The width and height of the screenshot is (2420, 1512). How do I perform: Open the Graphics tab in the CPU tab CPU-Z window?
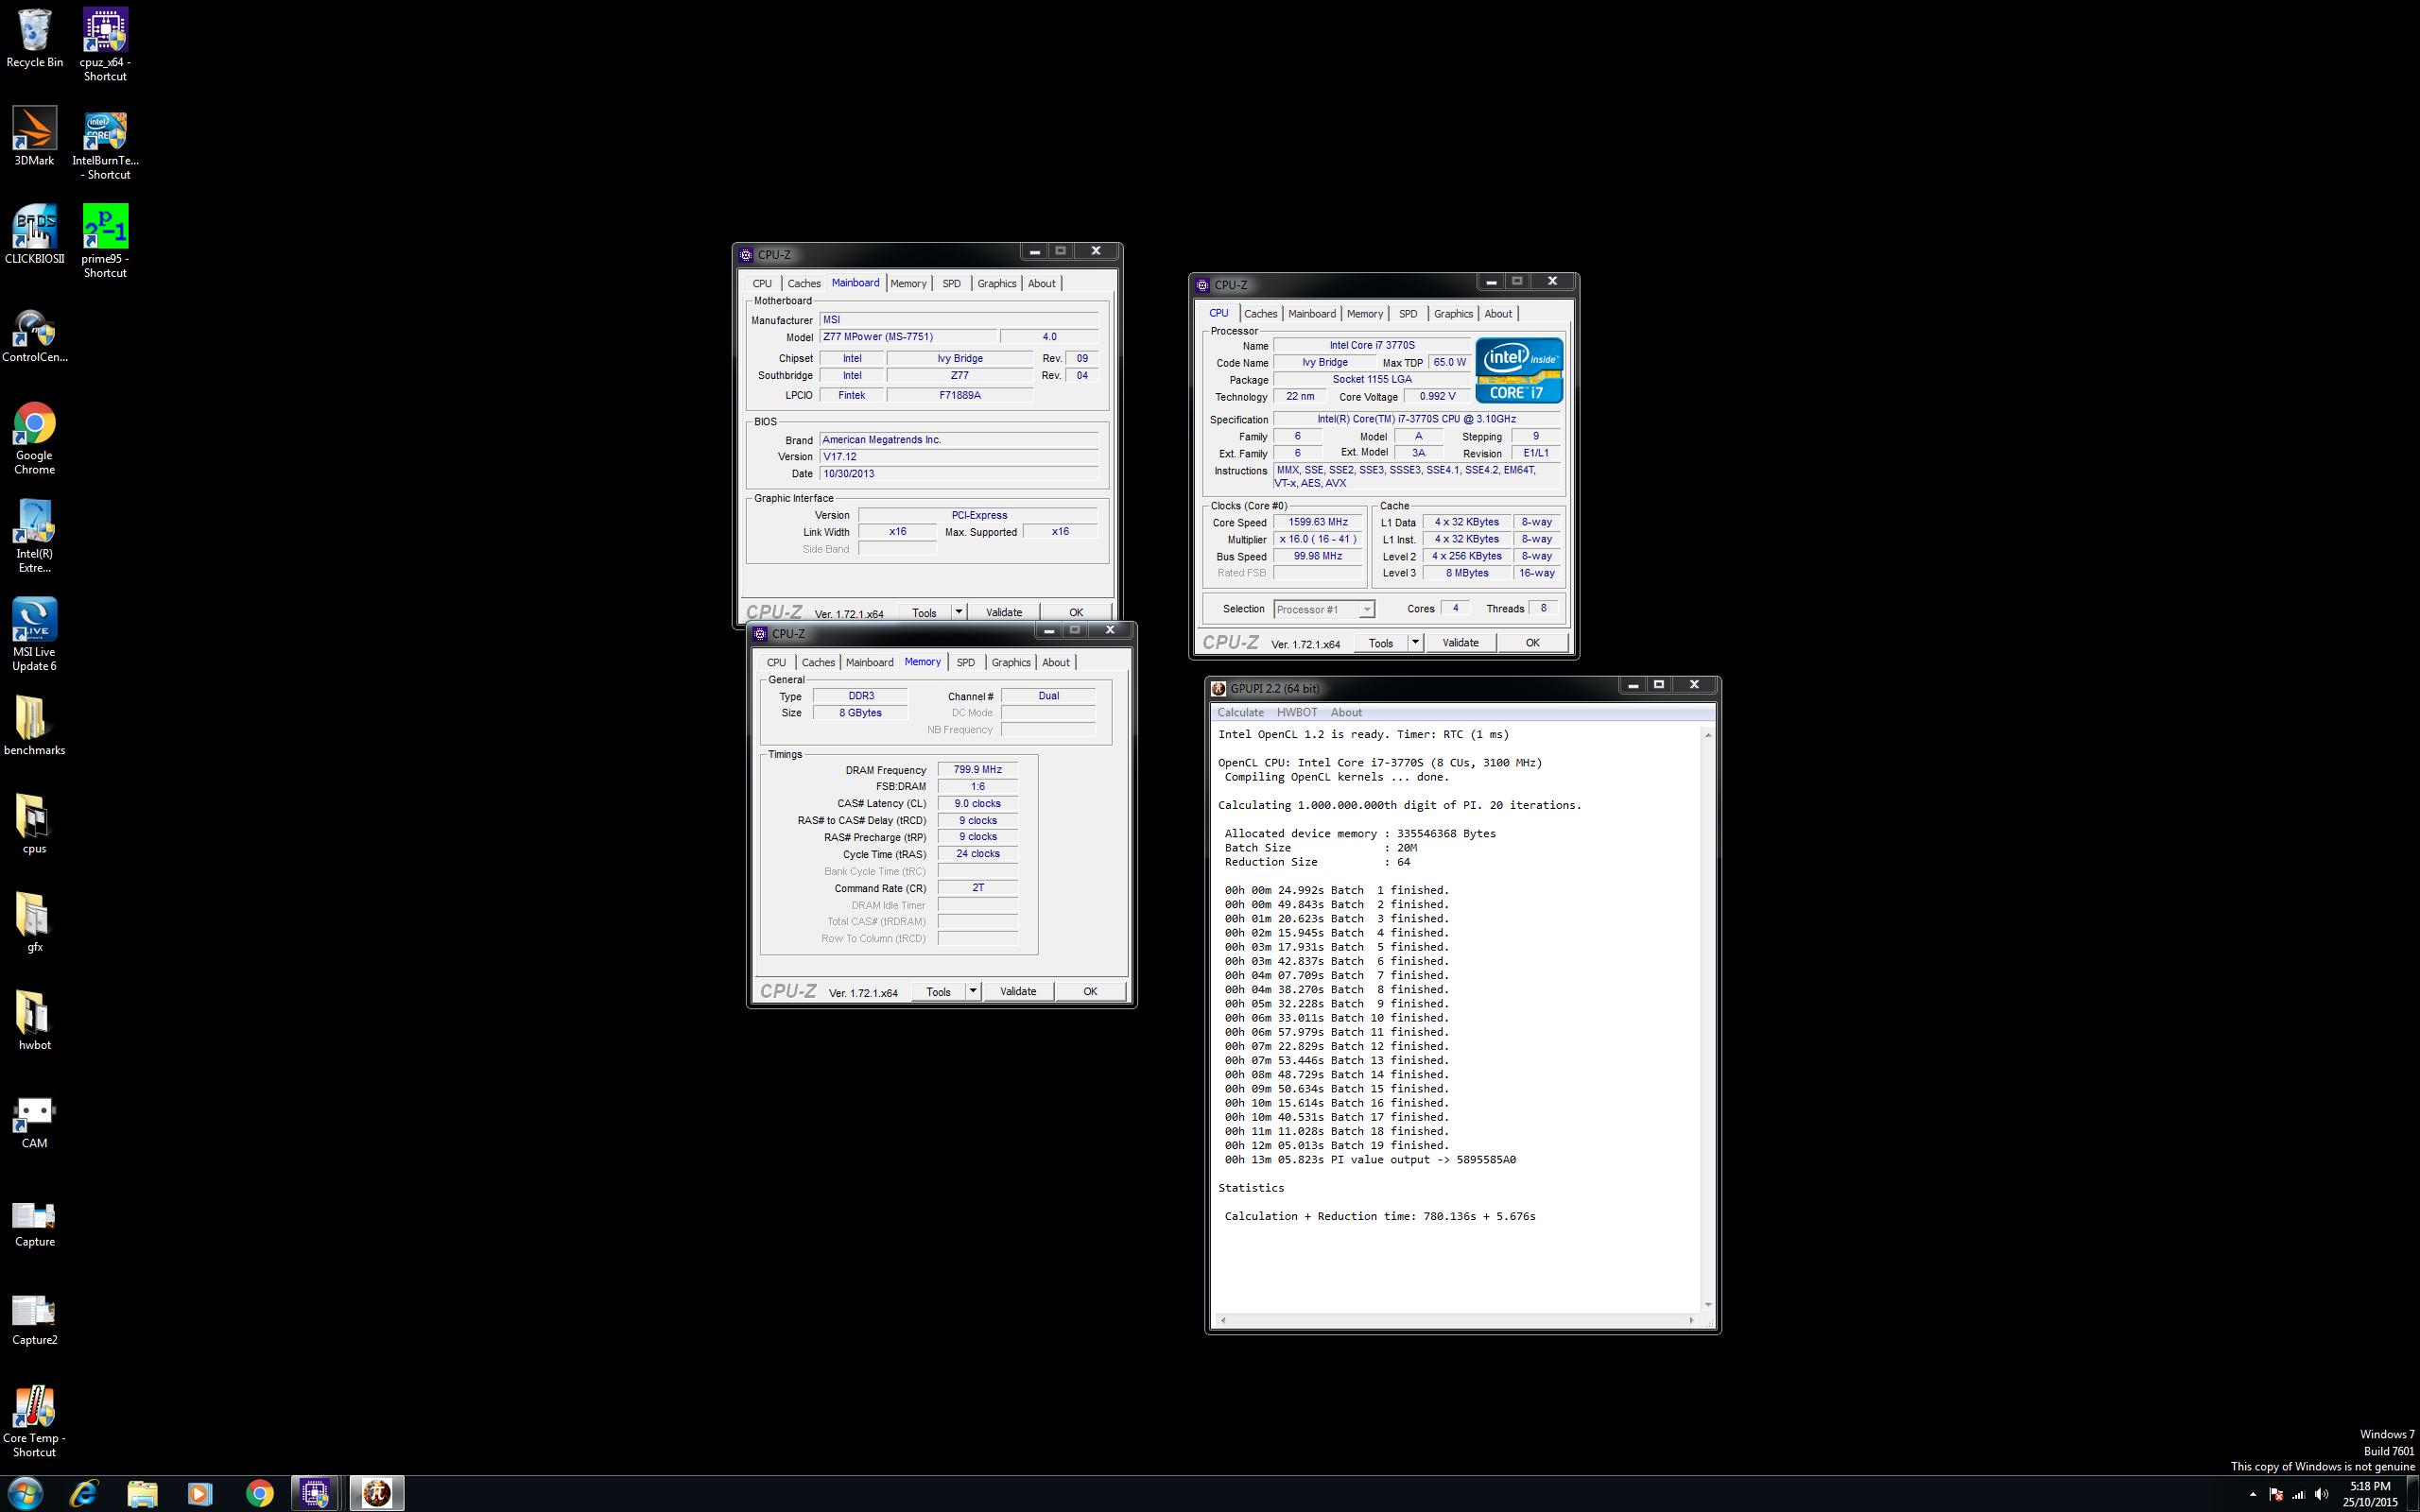click(x=1453, y=314)
